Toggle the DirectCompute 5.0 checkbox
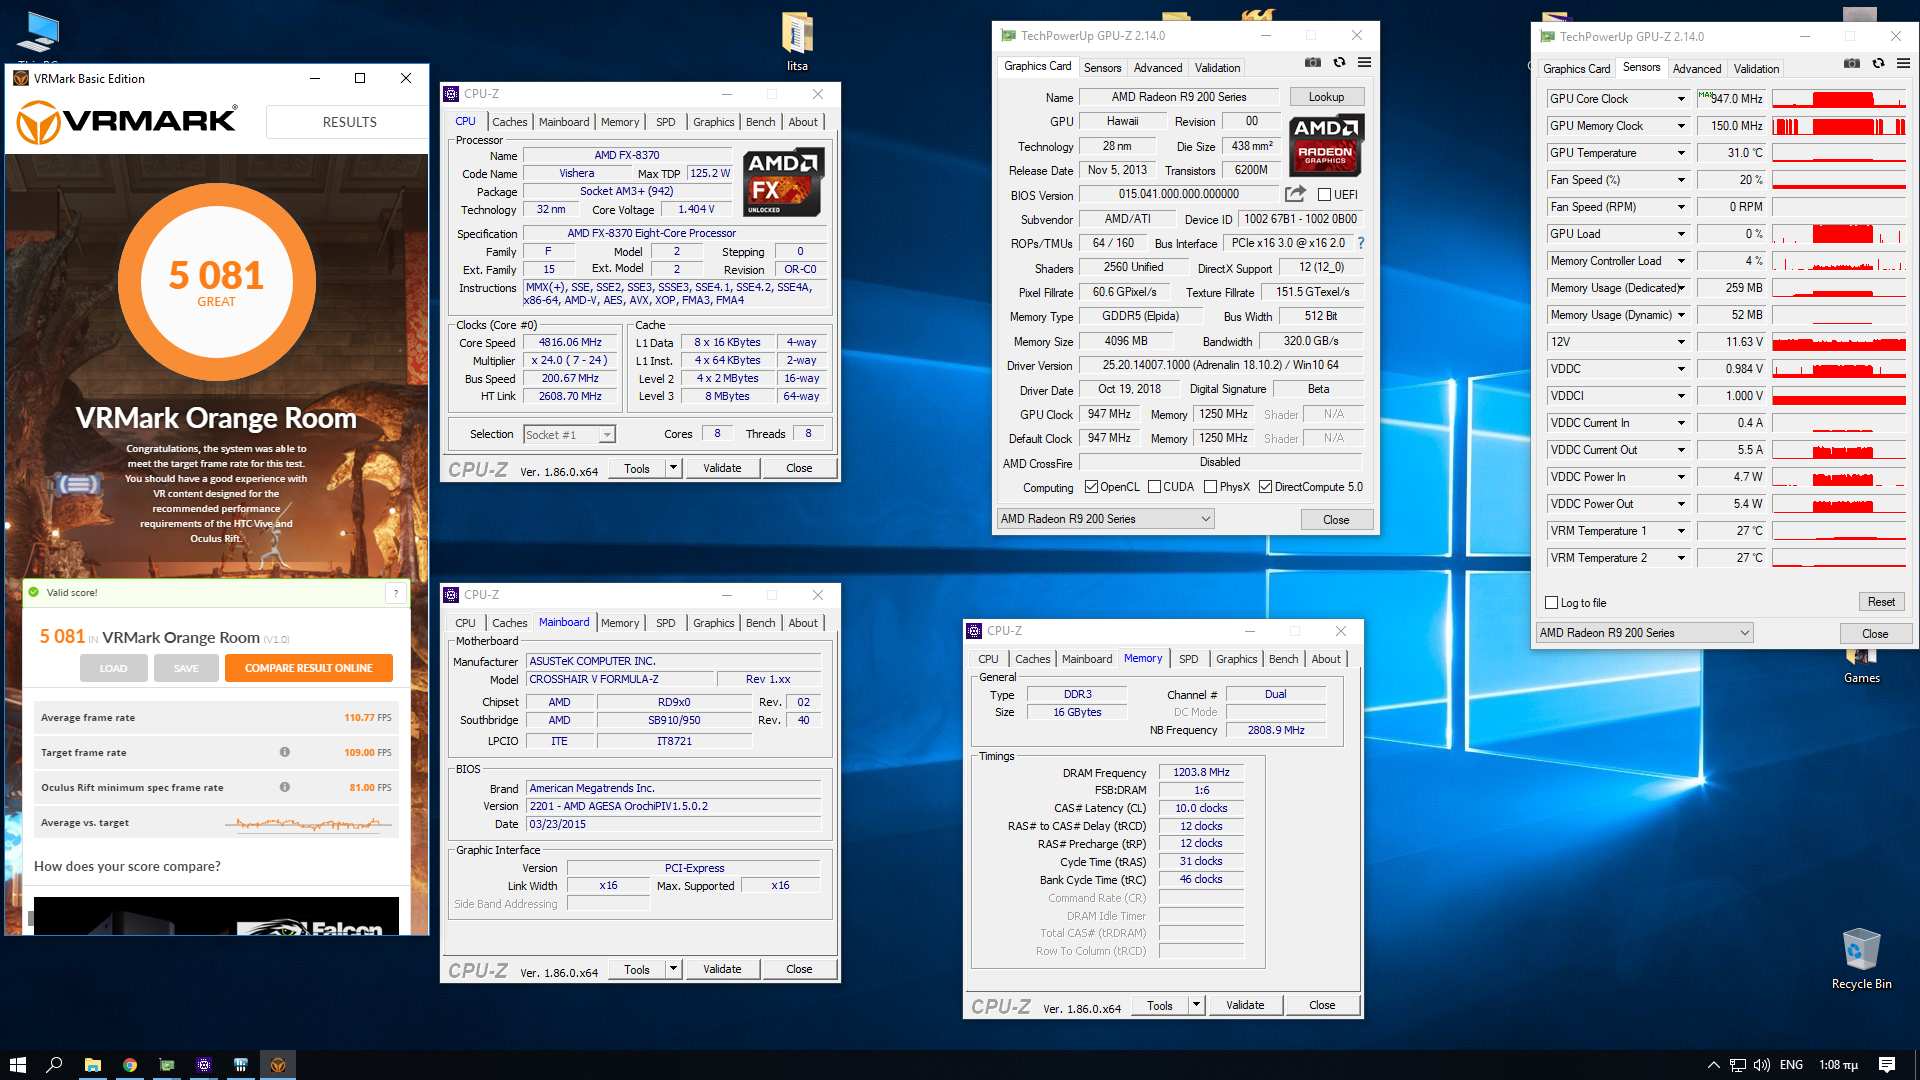This screenshot has width=1920, height=1080. (1265, 487)
